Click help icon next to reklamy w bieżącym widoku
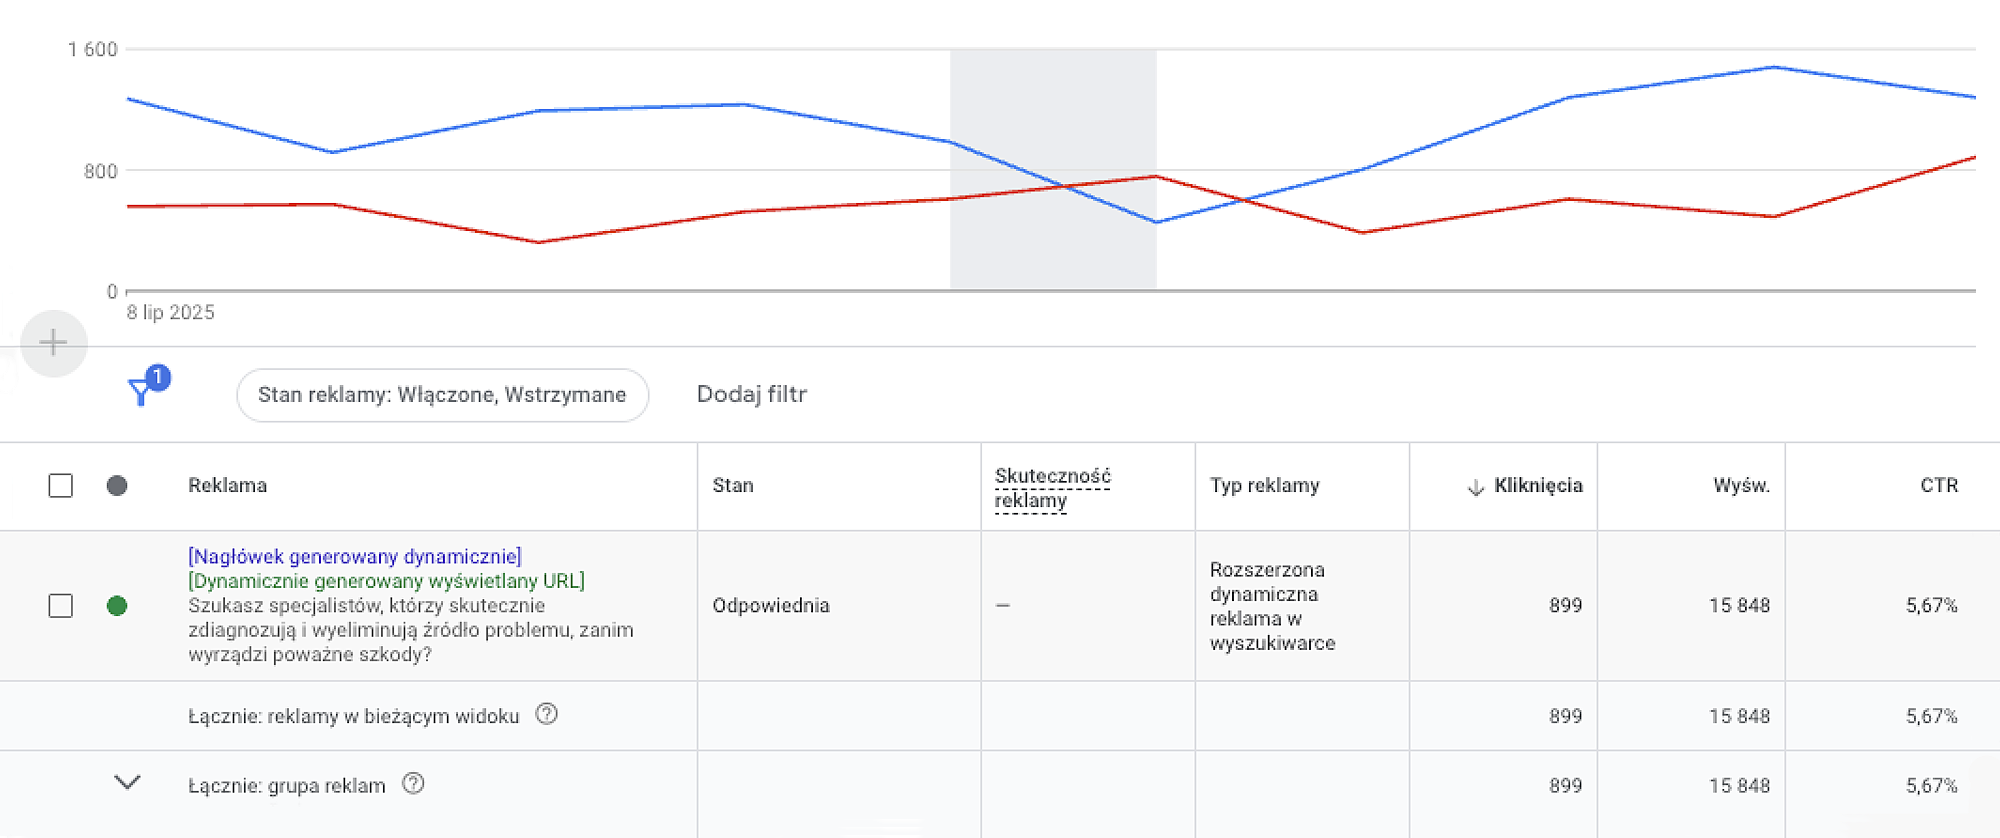The width and height of the screenshot is (2000, 838). click(546, 714)
